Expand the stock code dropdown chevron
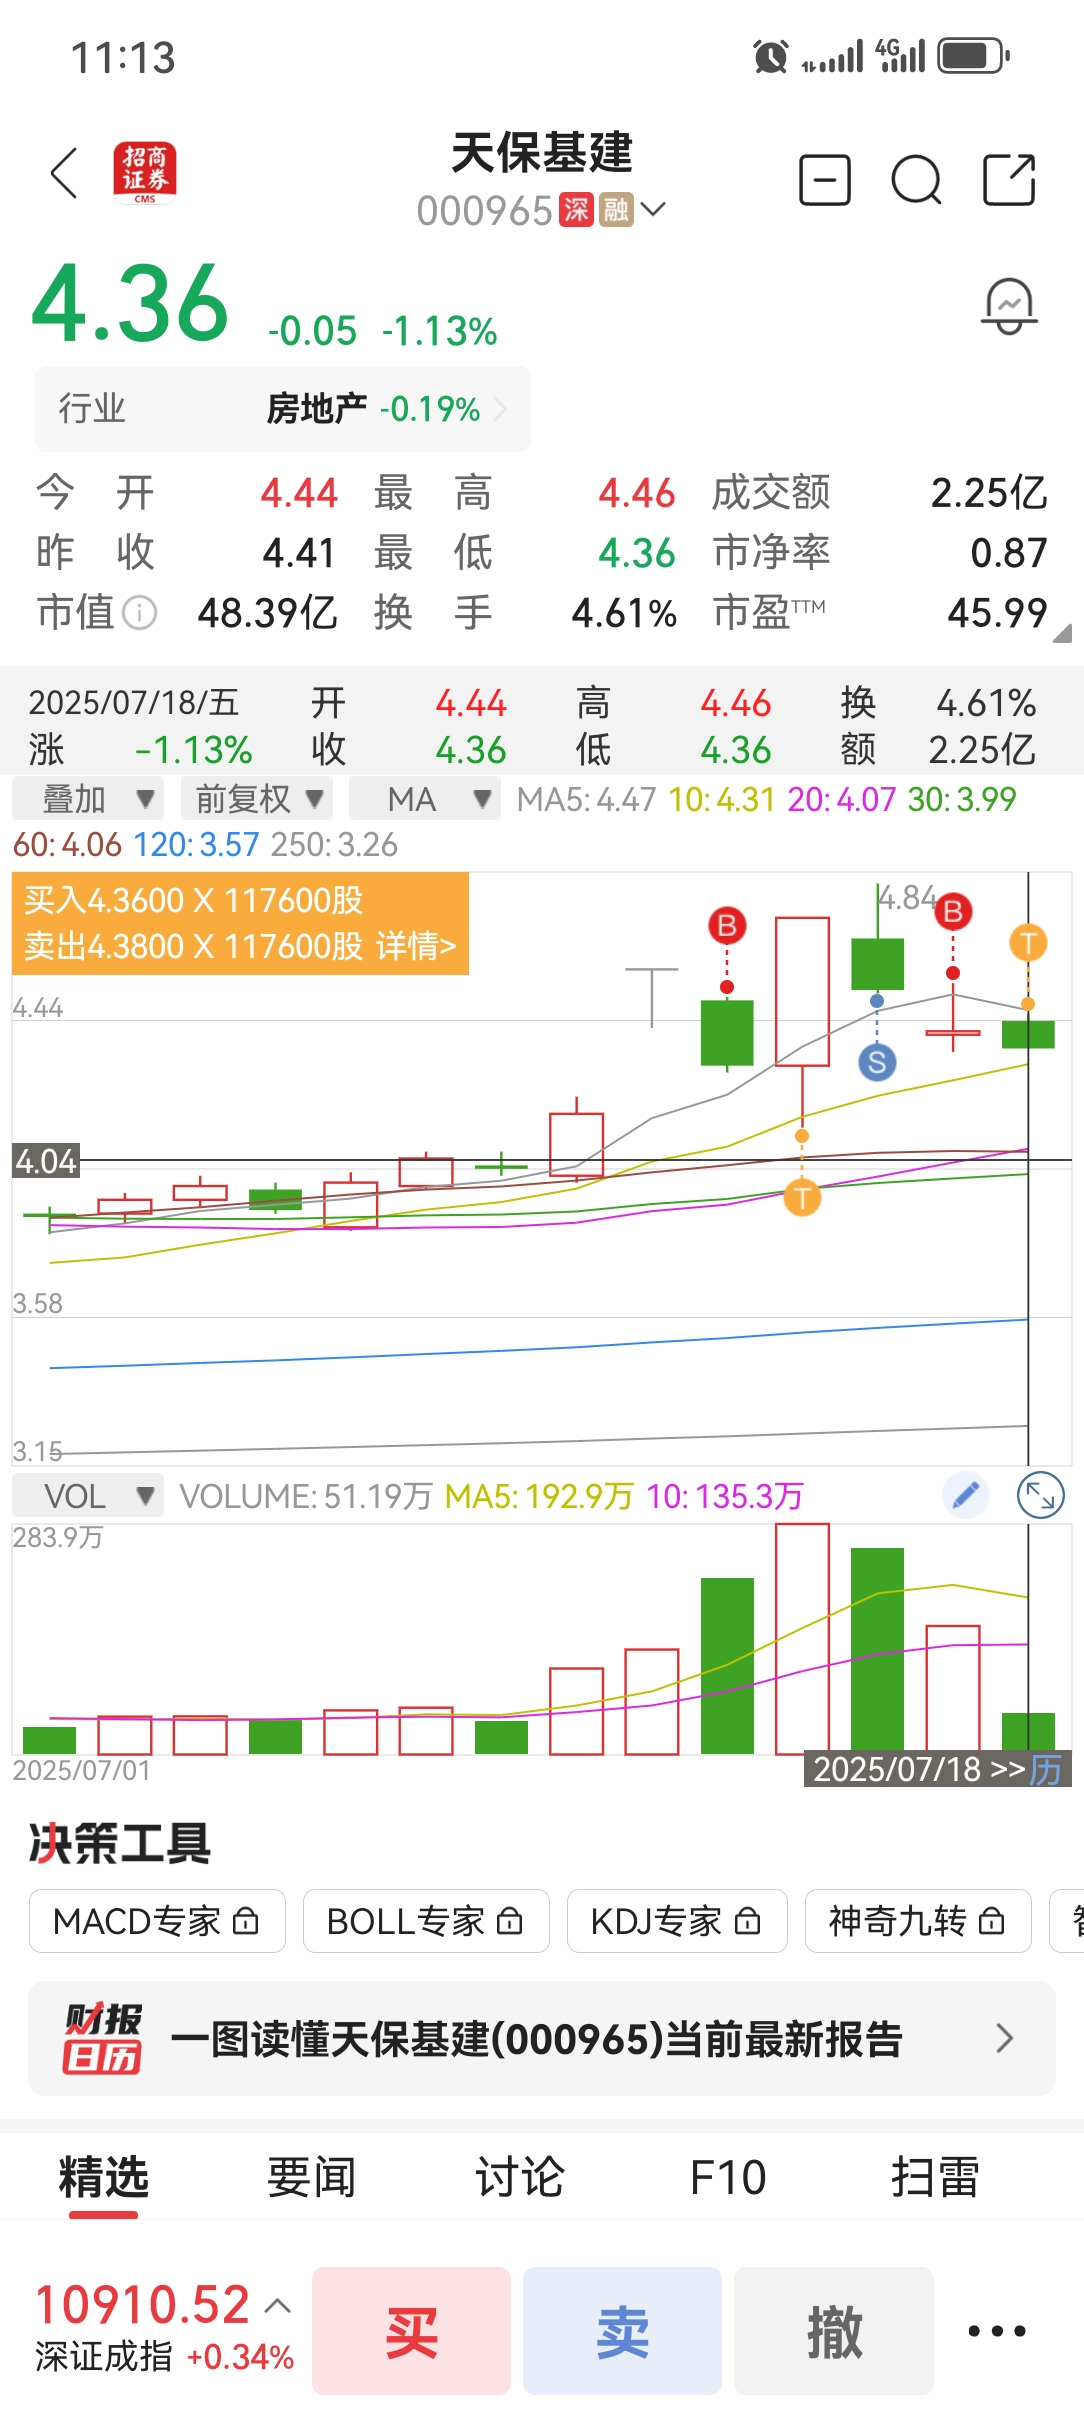Viewport: 1084px width, 2412px height. click(x=653, y=209)
